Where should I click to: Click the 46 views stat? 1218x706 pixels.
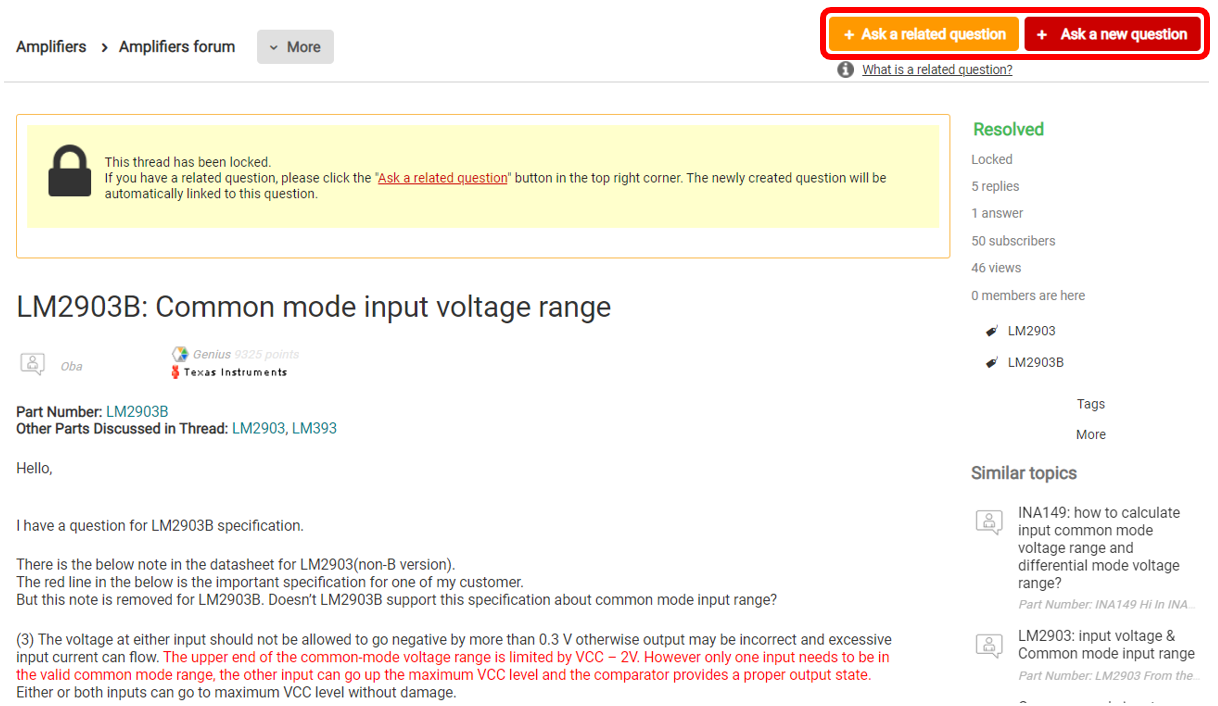pyautogui.click(x=996, y=268)
